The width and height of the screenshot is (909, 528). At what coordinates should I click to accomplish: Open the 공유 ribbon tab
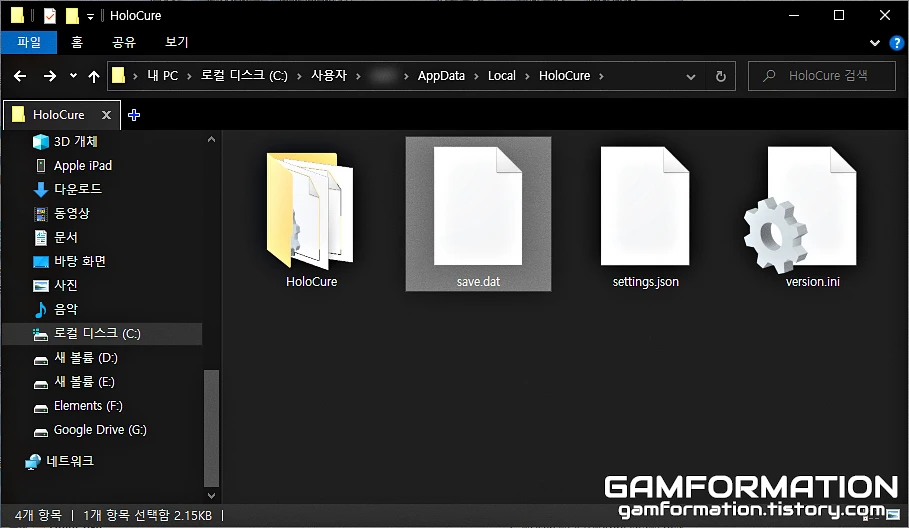123,42
